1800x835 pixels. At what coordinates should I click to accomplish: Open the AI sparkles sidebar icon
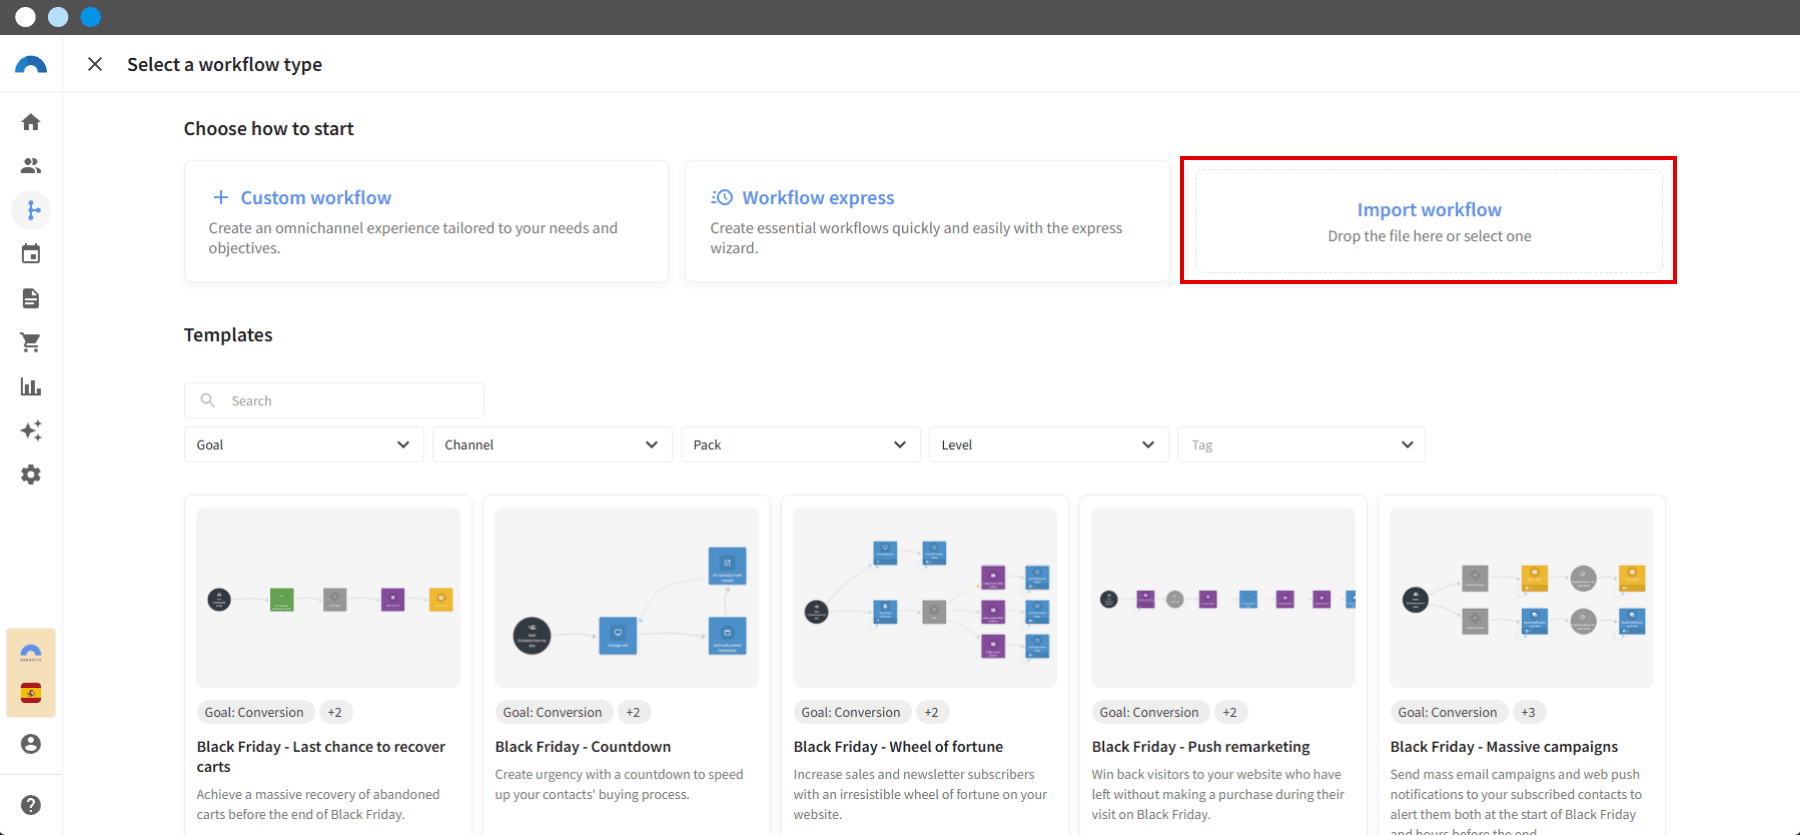[31, 430]
